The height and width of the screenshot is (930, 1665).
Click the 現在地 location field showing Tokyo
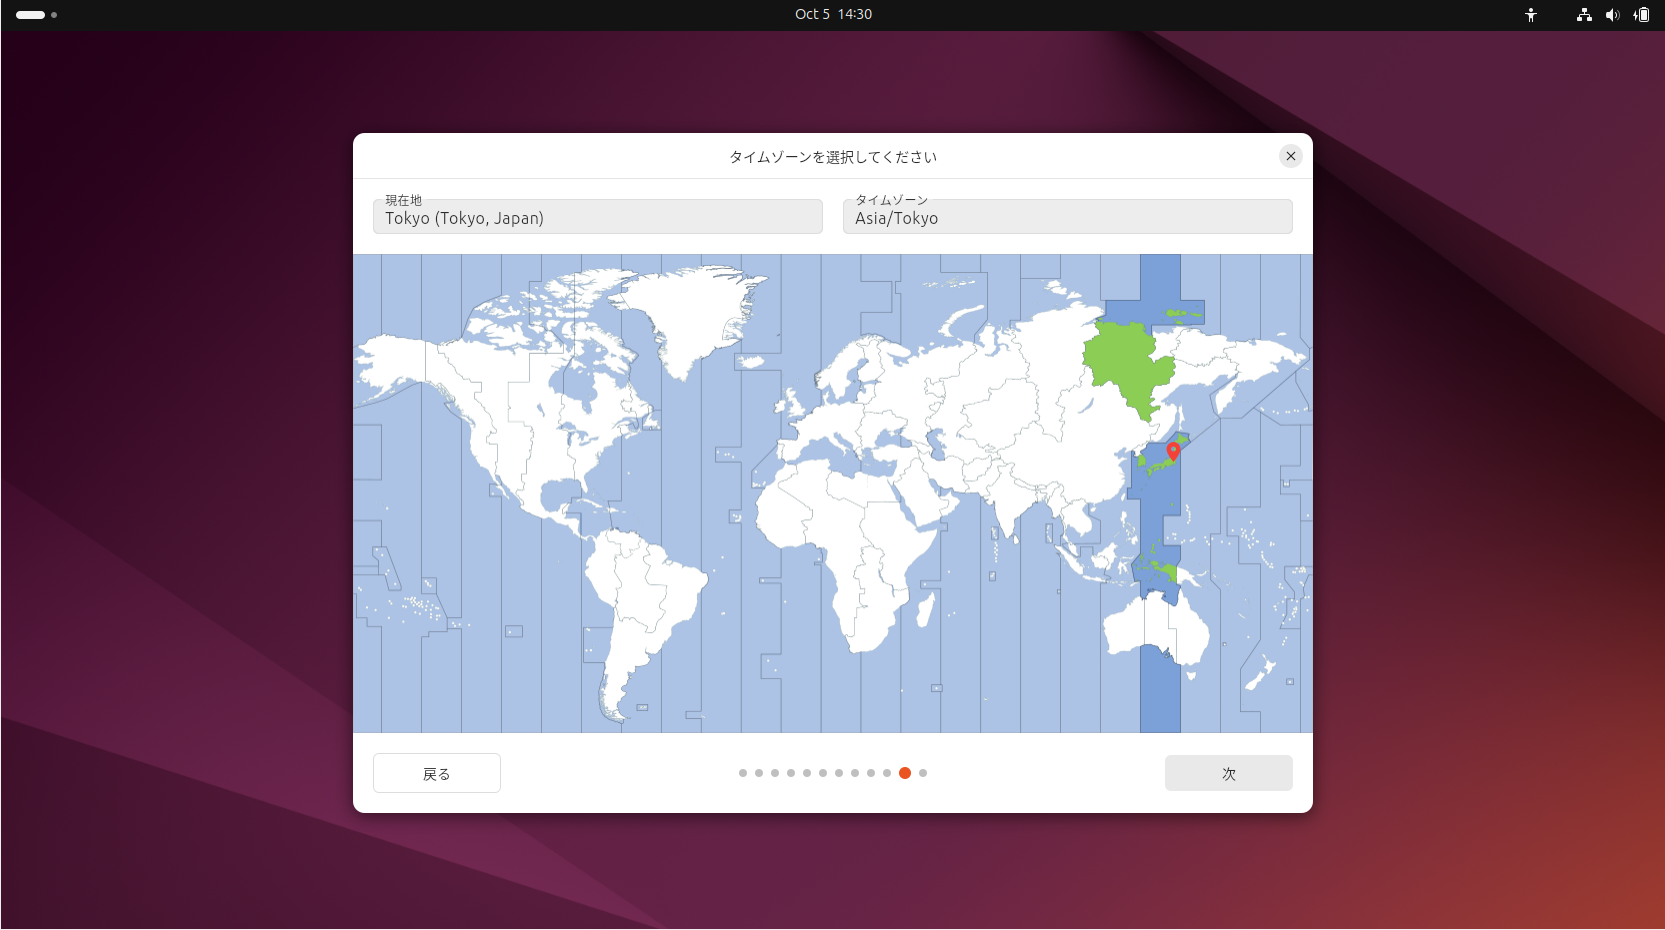click(x=597, y=217)
